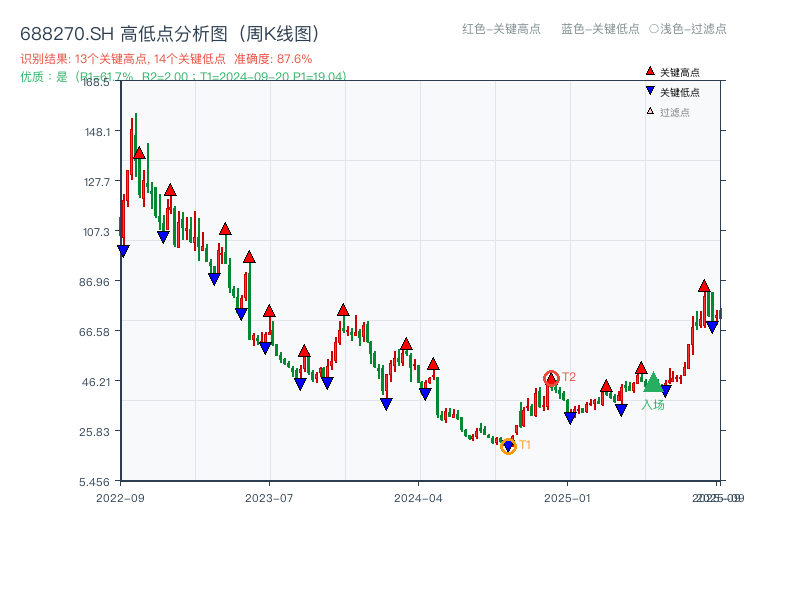Click the topmost red high-point triangle at the 148 peak

tap(137, 153)
